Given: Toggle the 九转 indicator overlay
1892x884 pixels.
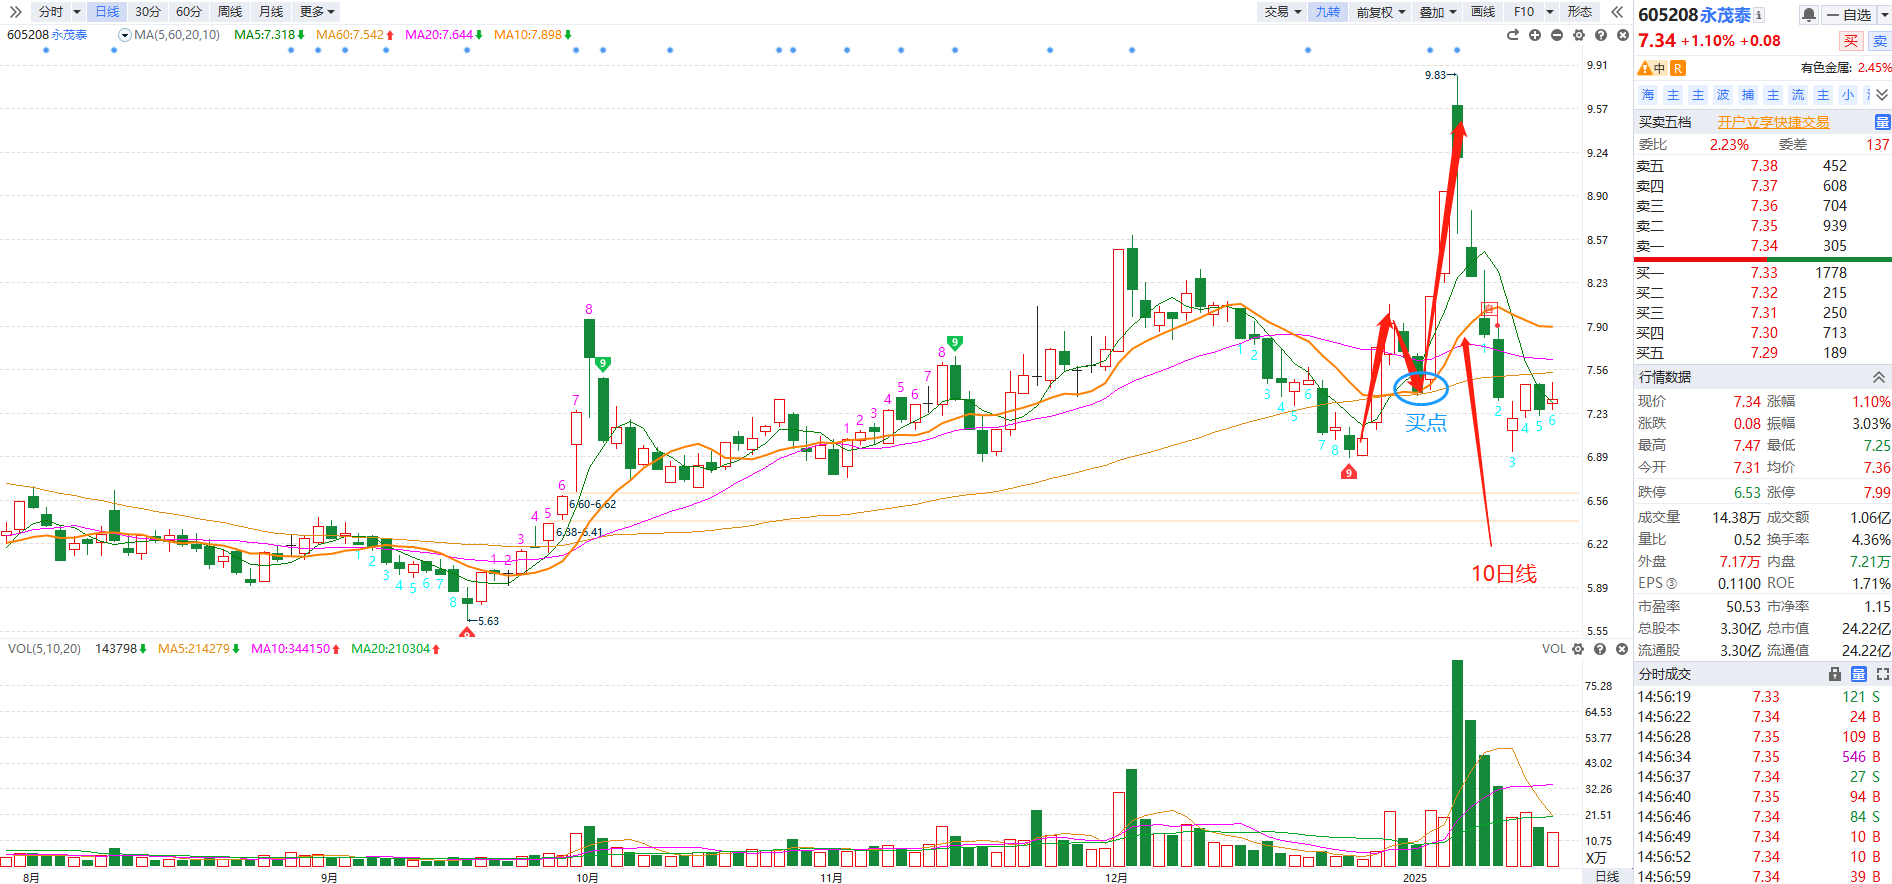Looking at the screenshot, I should pos(1328,12).
